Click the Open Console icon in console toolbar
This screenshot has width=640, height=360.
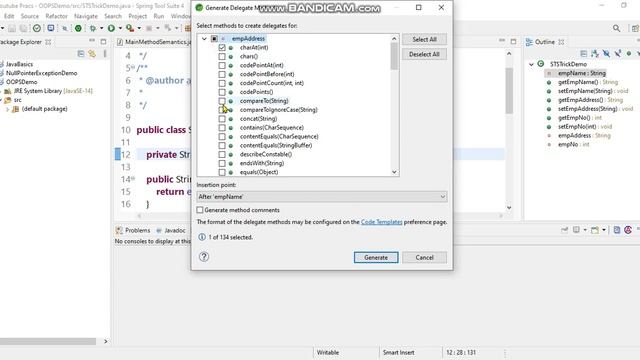coord(595,230)
